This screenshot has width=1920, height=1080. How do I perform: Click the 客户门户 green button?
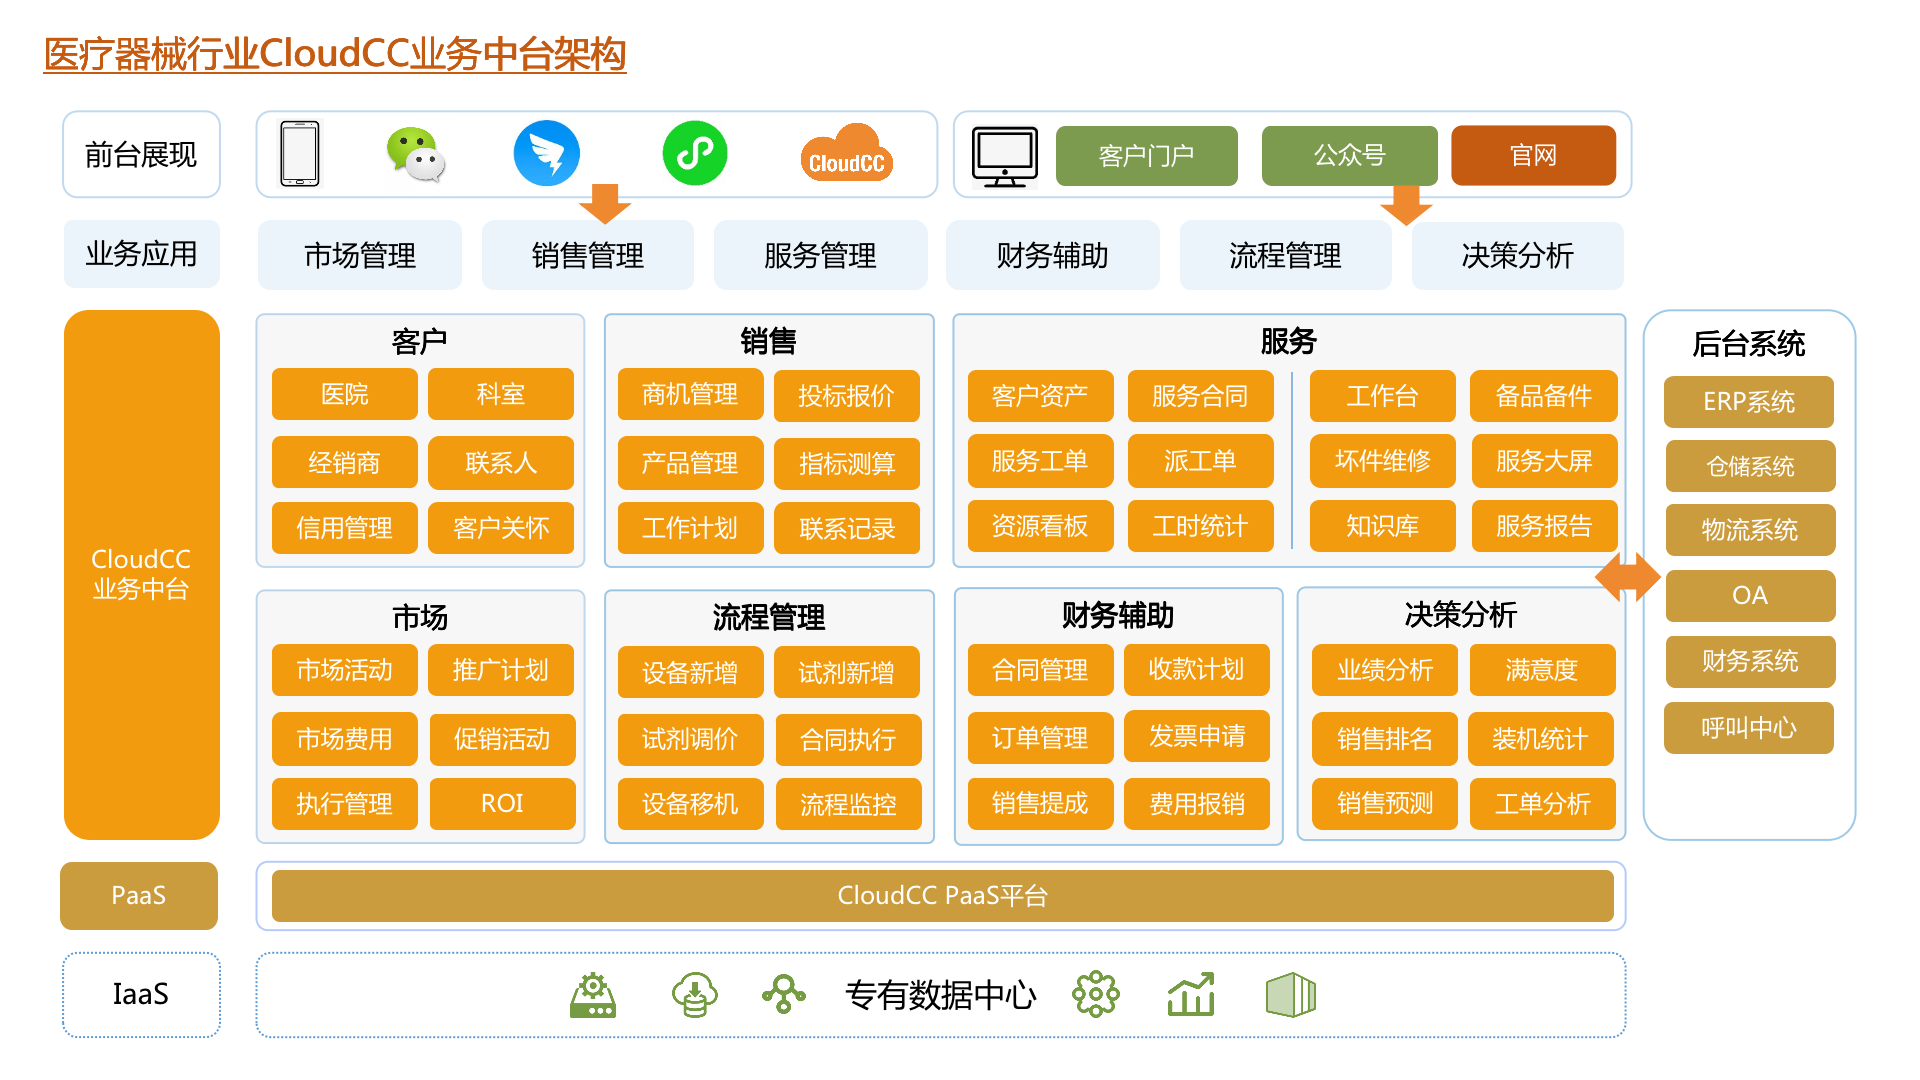coord(1146,156)
